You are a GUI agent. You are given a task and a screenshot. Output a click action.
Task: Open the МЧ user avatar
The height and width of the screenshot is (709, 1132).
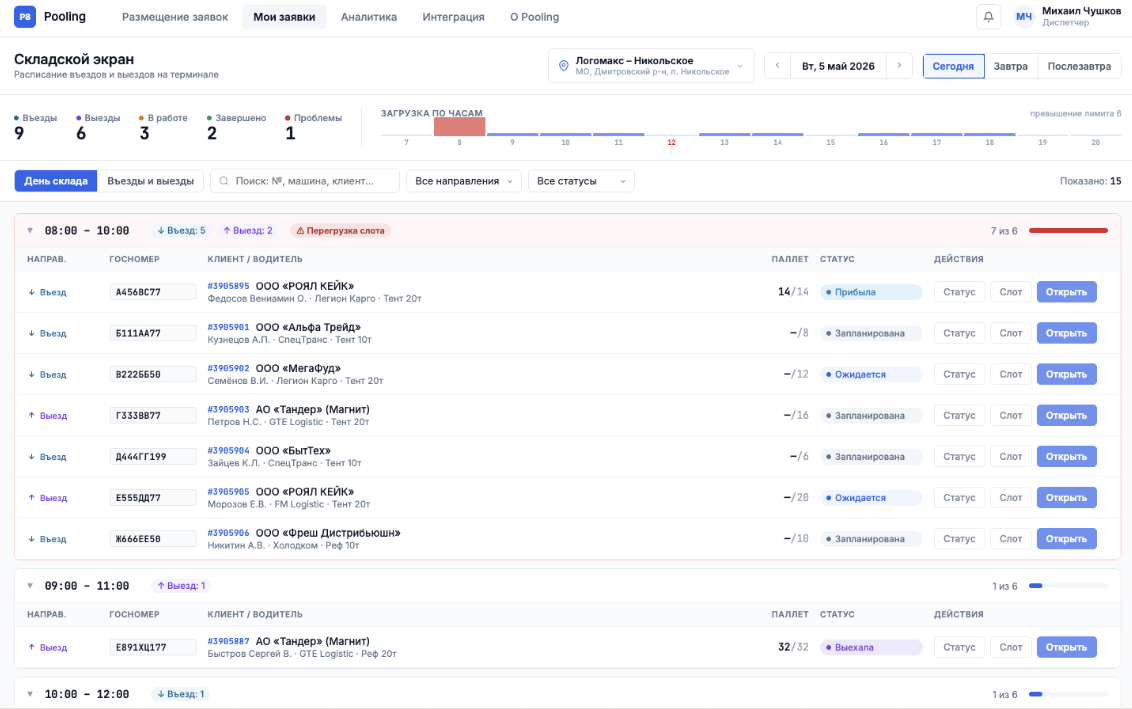point(1024,17)
